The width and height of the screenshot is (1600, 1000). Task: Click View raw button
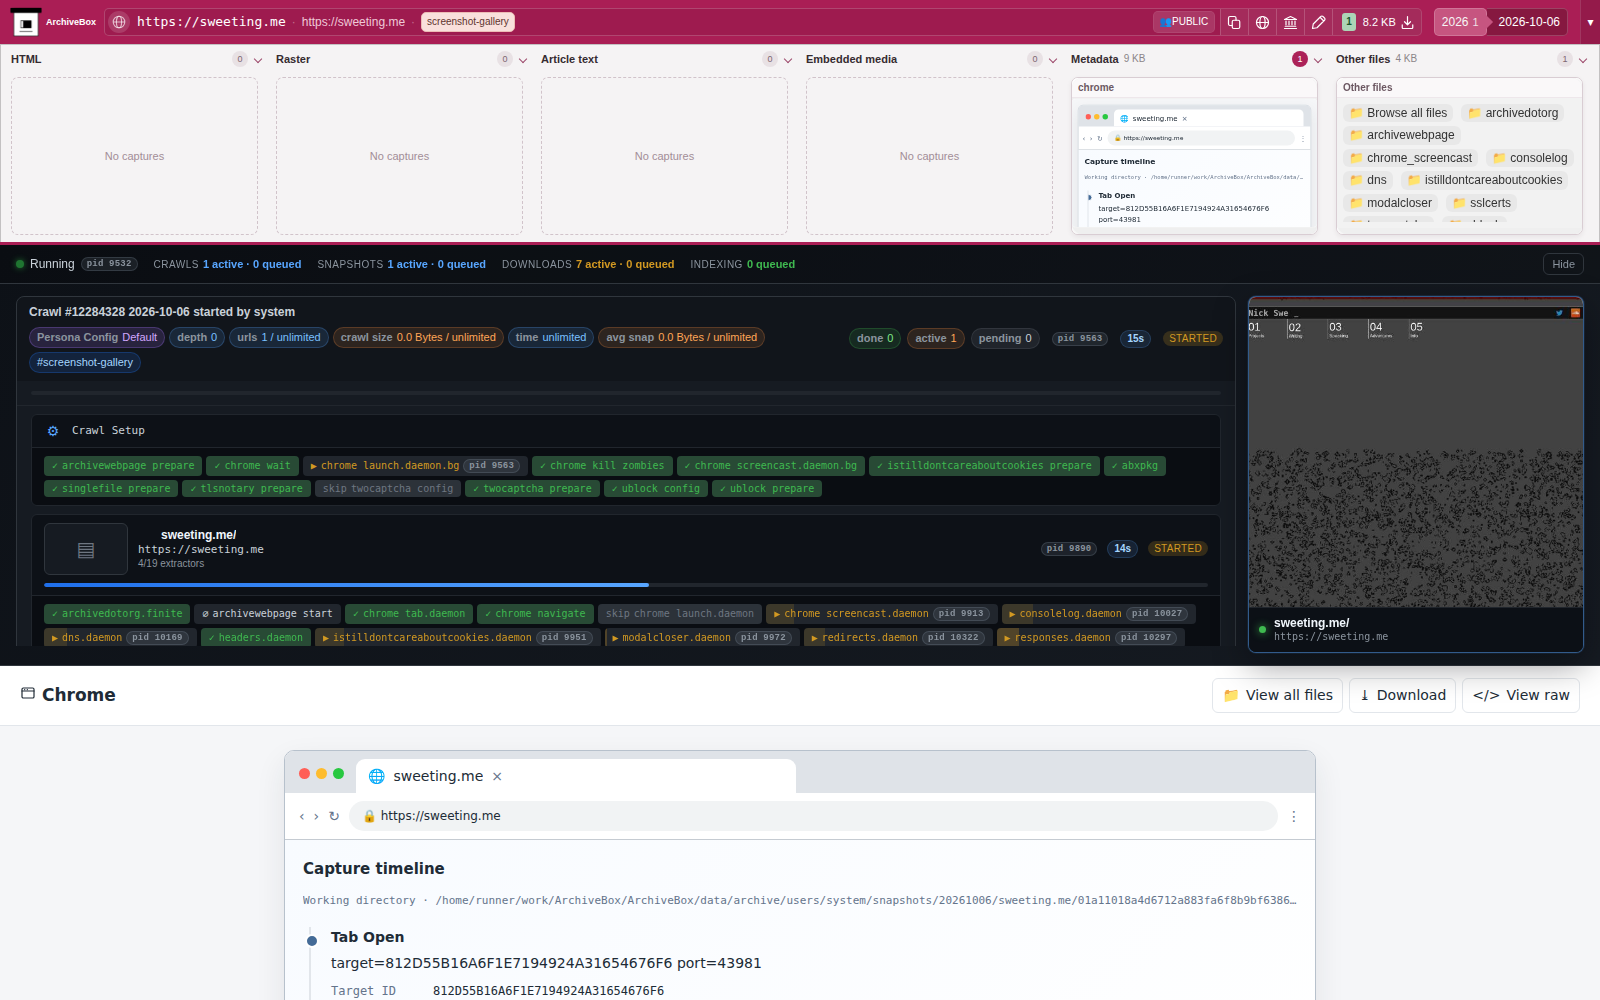(1521, 695)
